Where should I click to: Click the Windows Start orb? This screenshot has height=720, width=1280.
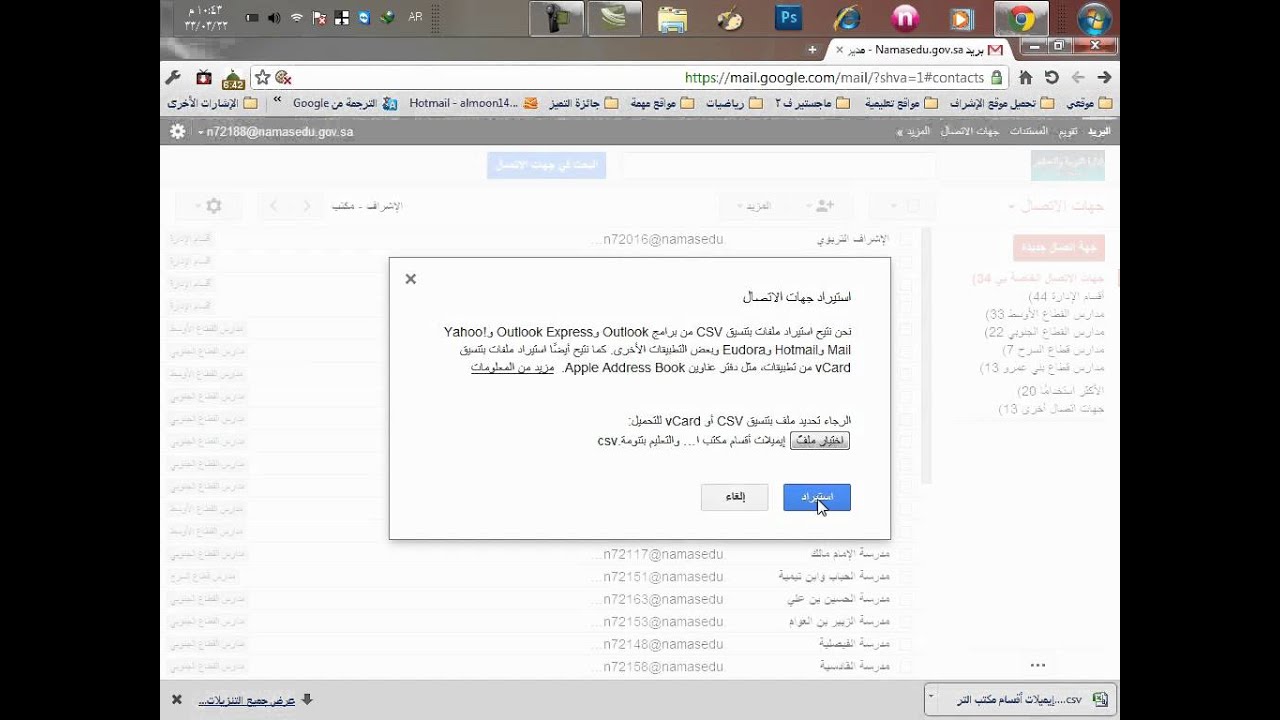[x=1093, y=18]
